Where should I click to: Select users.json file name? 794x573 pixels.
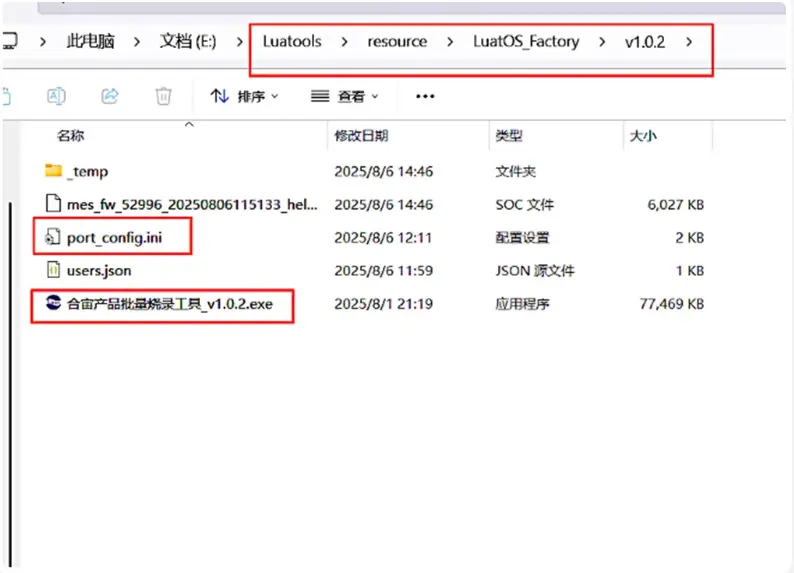99,271
